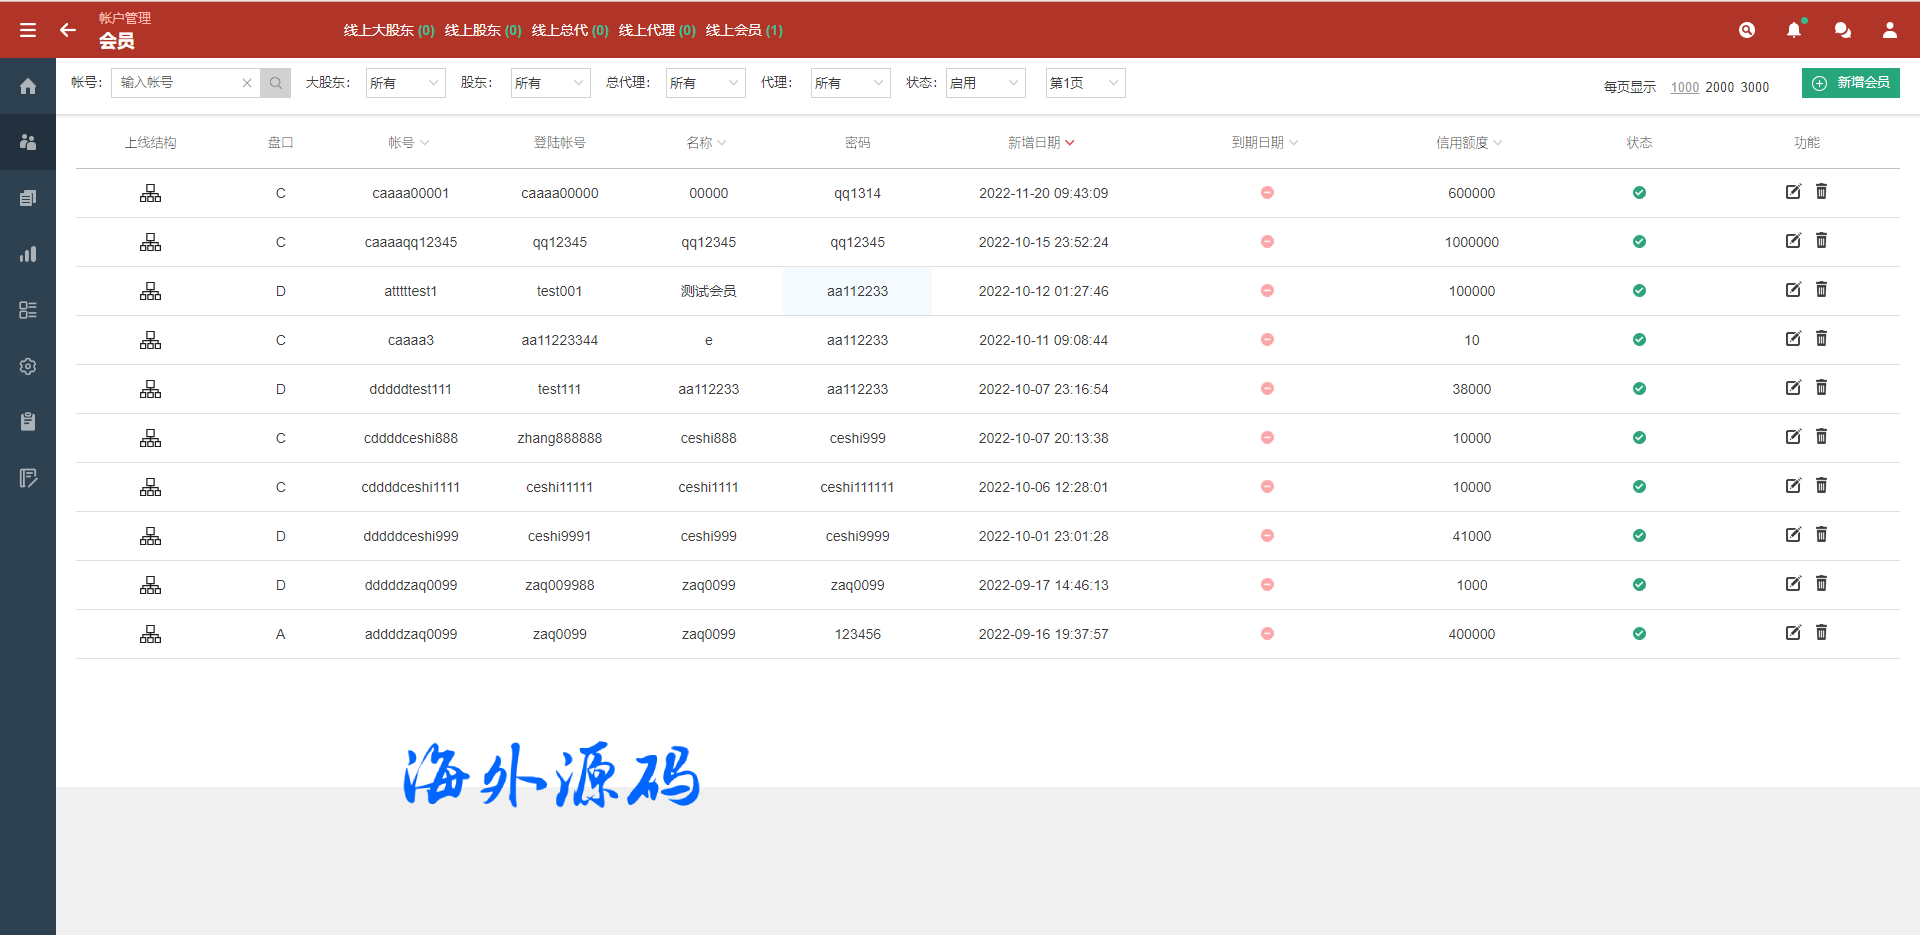The image size is (1920, 935).
Task: Delete the member atttttest1
Action: click(1821, 290)
